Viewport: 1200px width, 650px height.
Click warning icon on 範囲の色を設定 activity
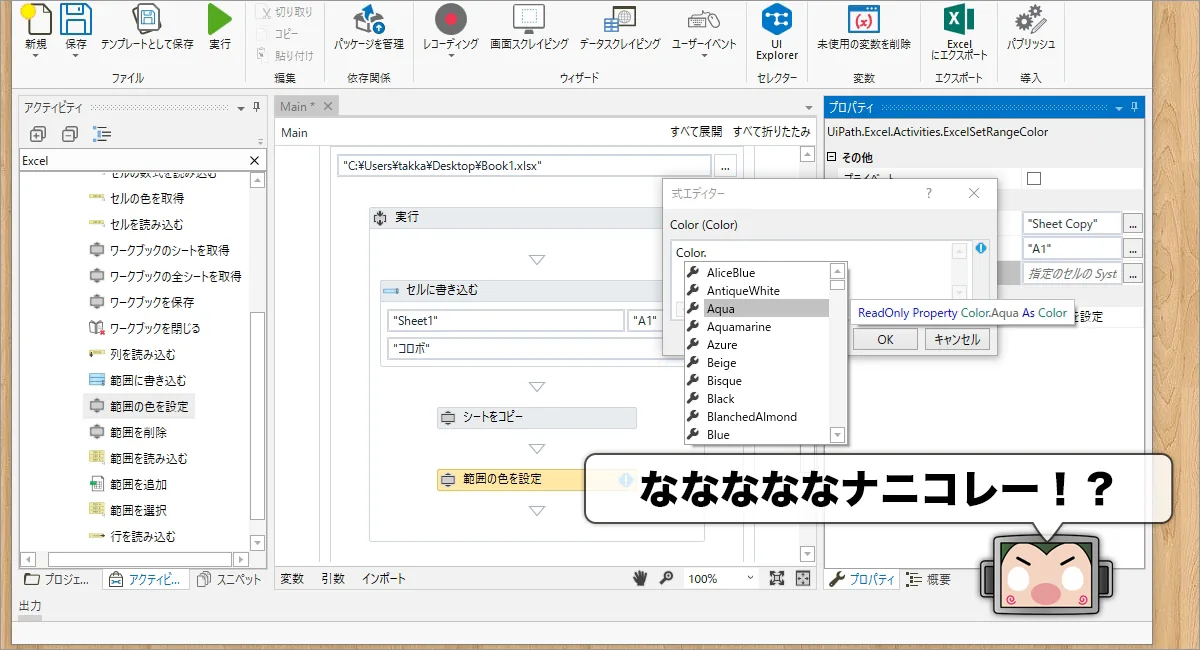pyautogui.click(x=626, y=480)
